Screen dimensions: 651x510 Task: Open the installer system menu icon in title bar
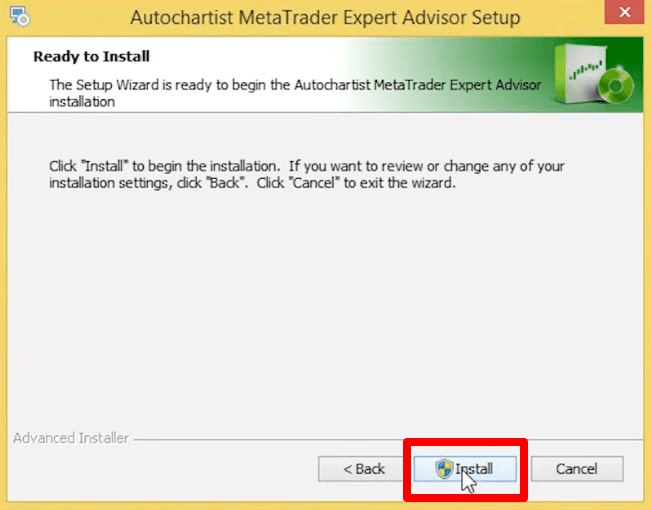pyautogui.click(x=20, y=17)
